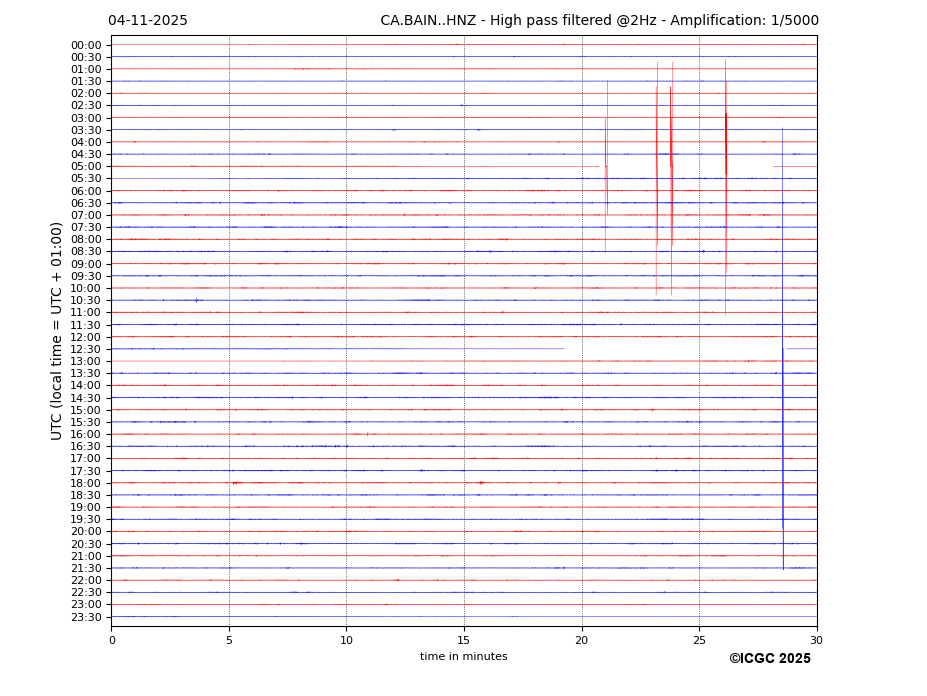Click the CA.BAIN..HNZ plot title
927x696 pixels.
[599, 21]
